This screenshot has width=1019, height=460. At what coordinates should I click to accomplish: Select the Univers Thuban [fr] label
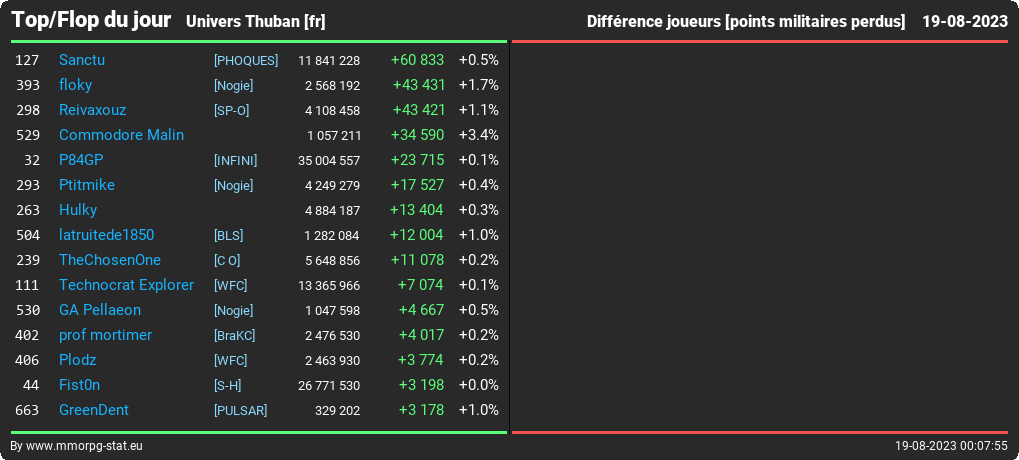(x=255, y=21)
